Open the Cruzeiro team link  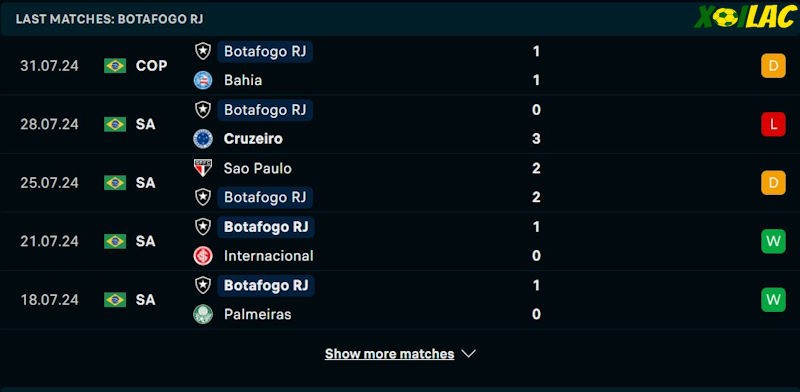253,139
